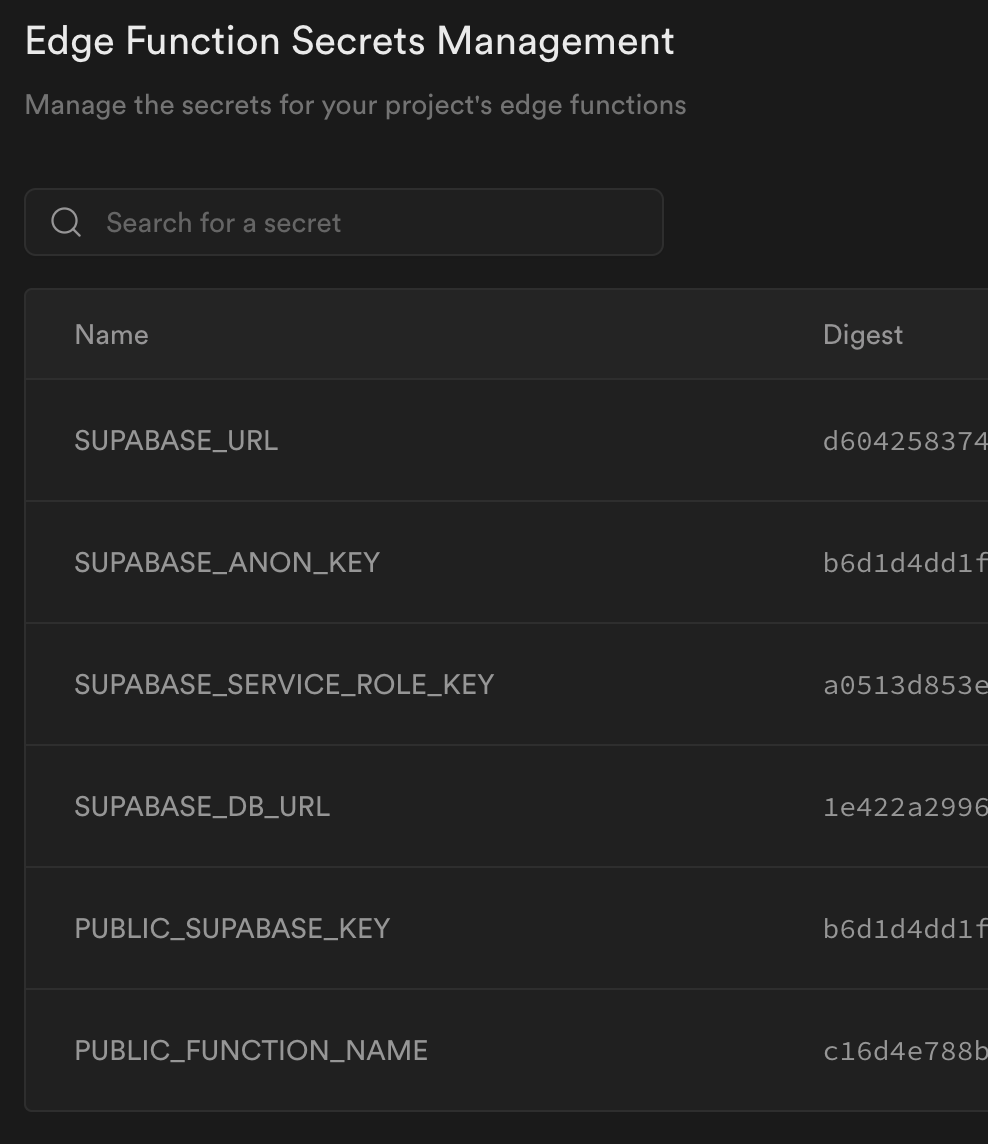Select the SUPABASE_SERVICE_ROLE_KEY secret name
The width and height of the screenshot is (988, 1144).
pos(284,684)
